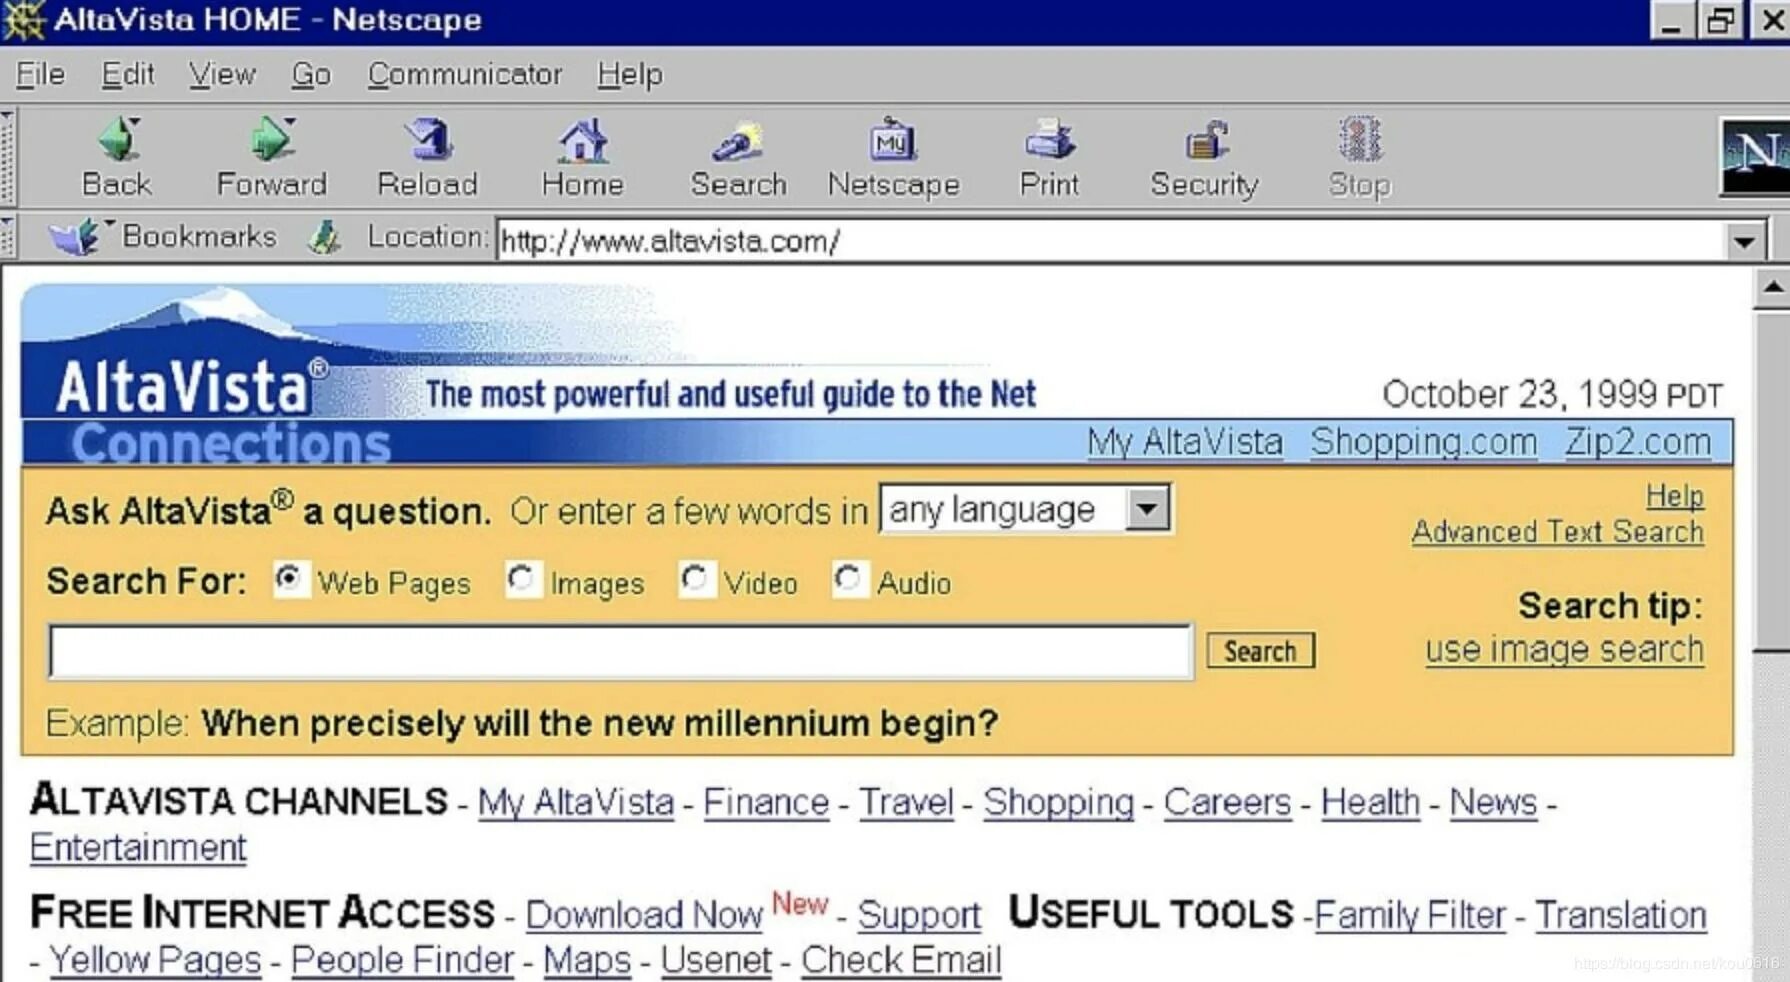
Task: Open the File menu
Action: tap(41, 74)
